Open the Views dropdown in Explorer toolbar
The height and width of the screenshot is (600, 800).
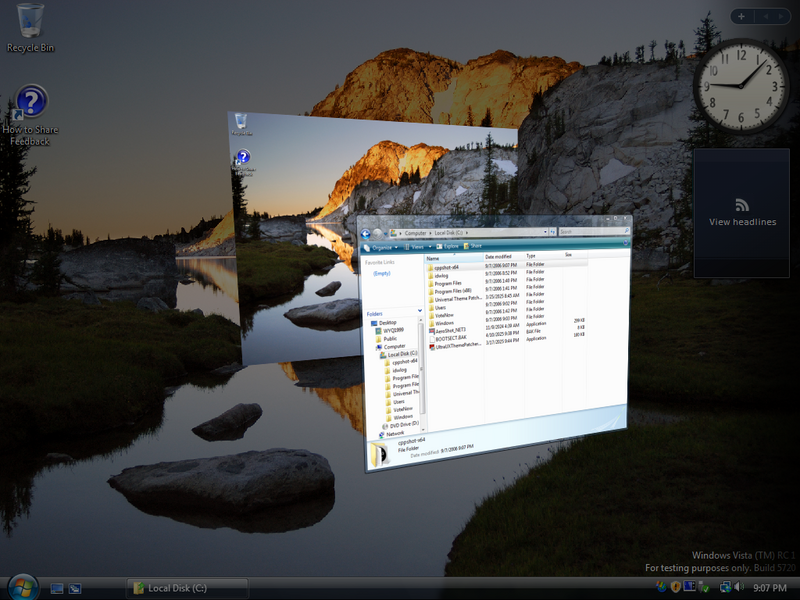point(418,246)
